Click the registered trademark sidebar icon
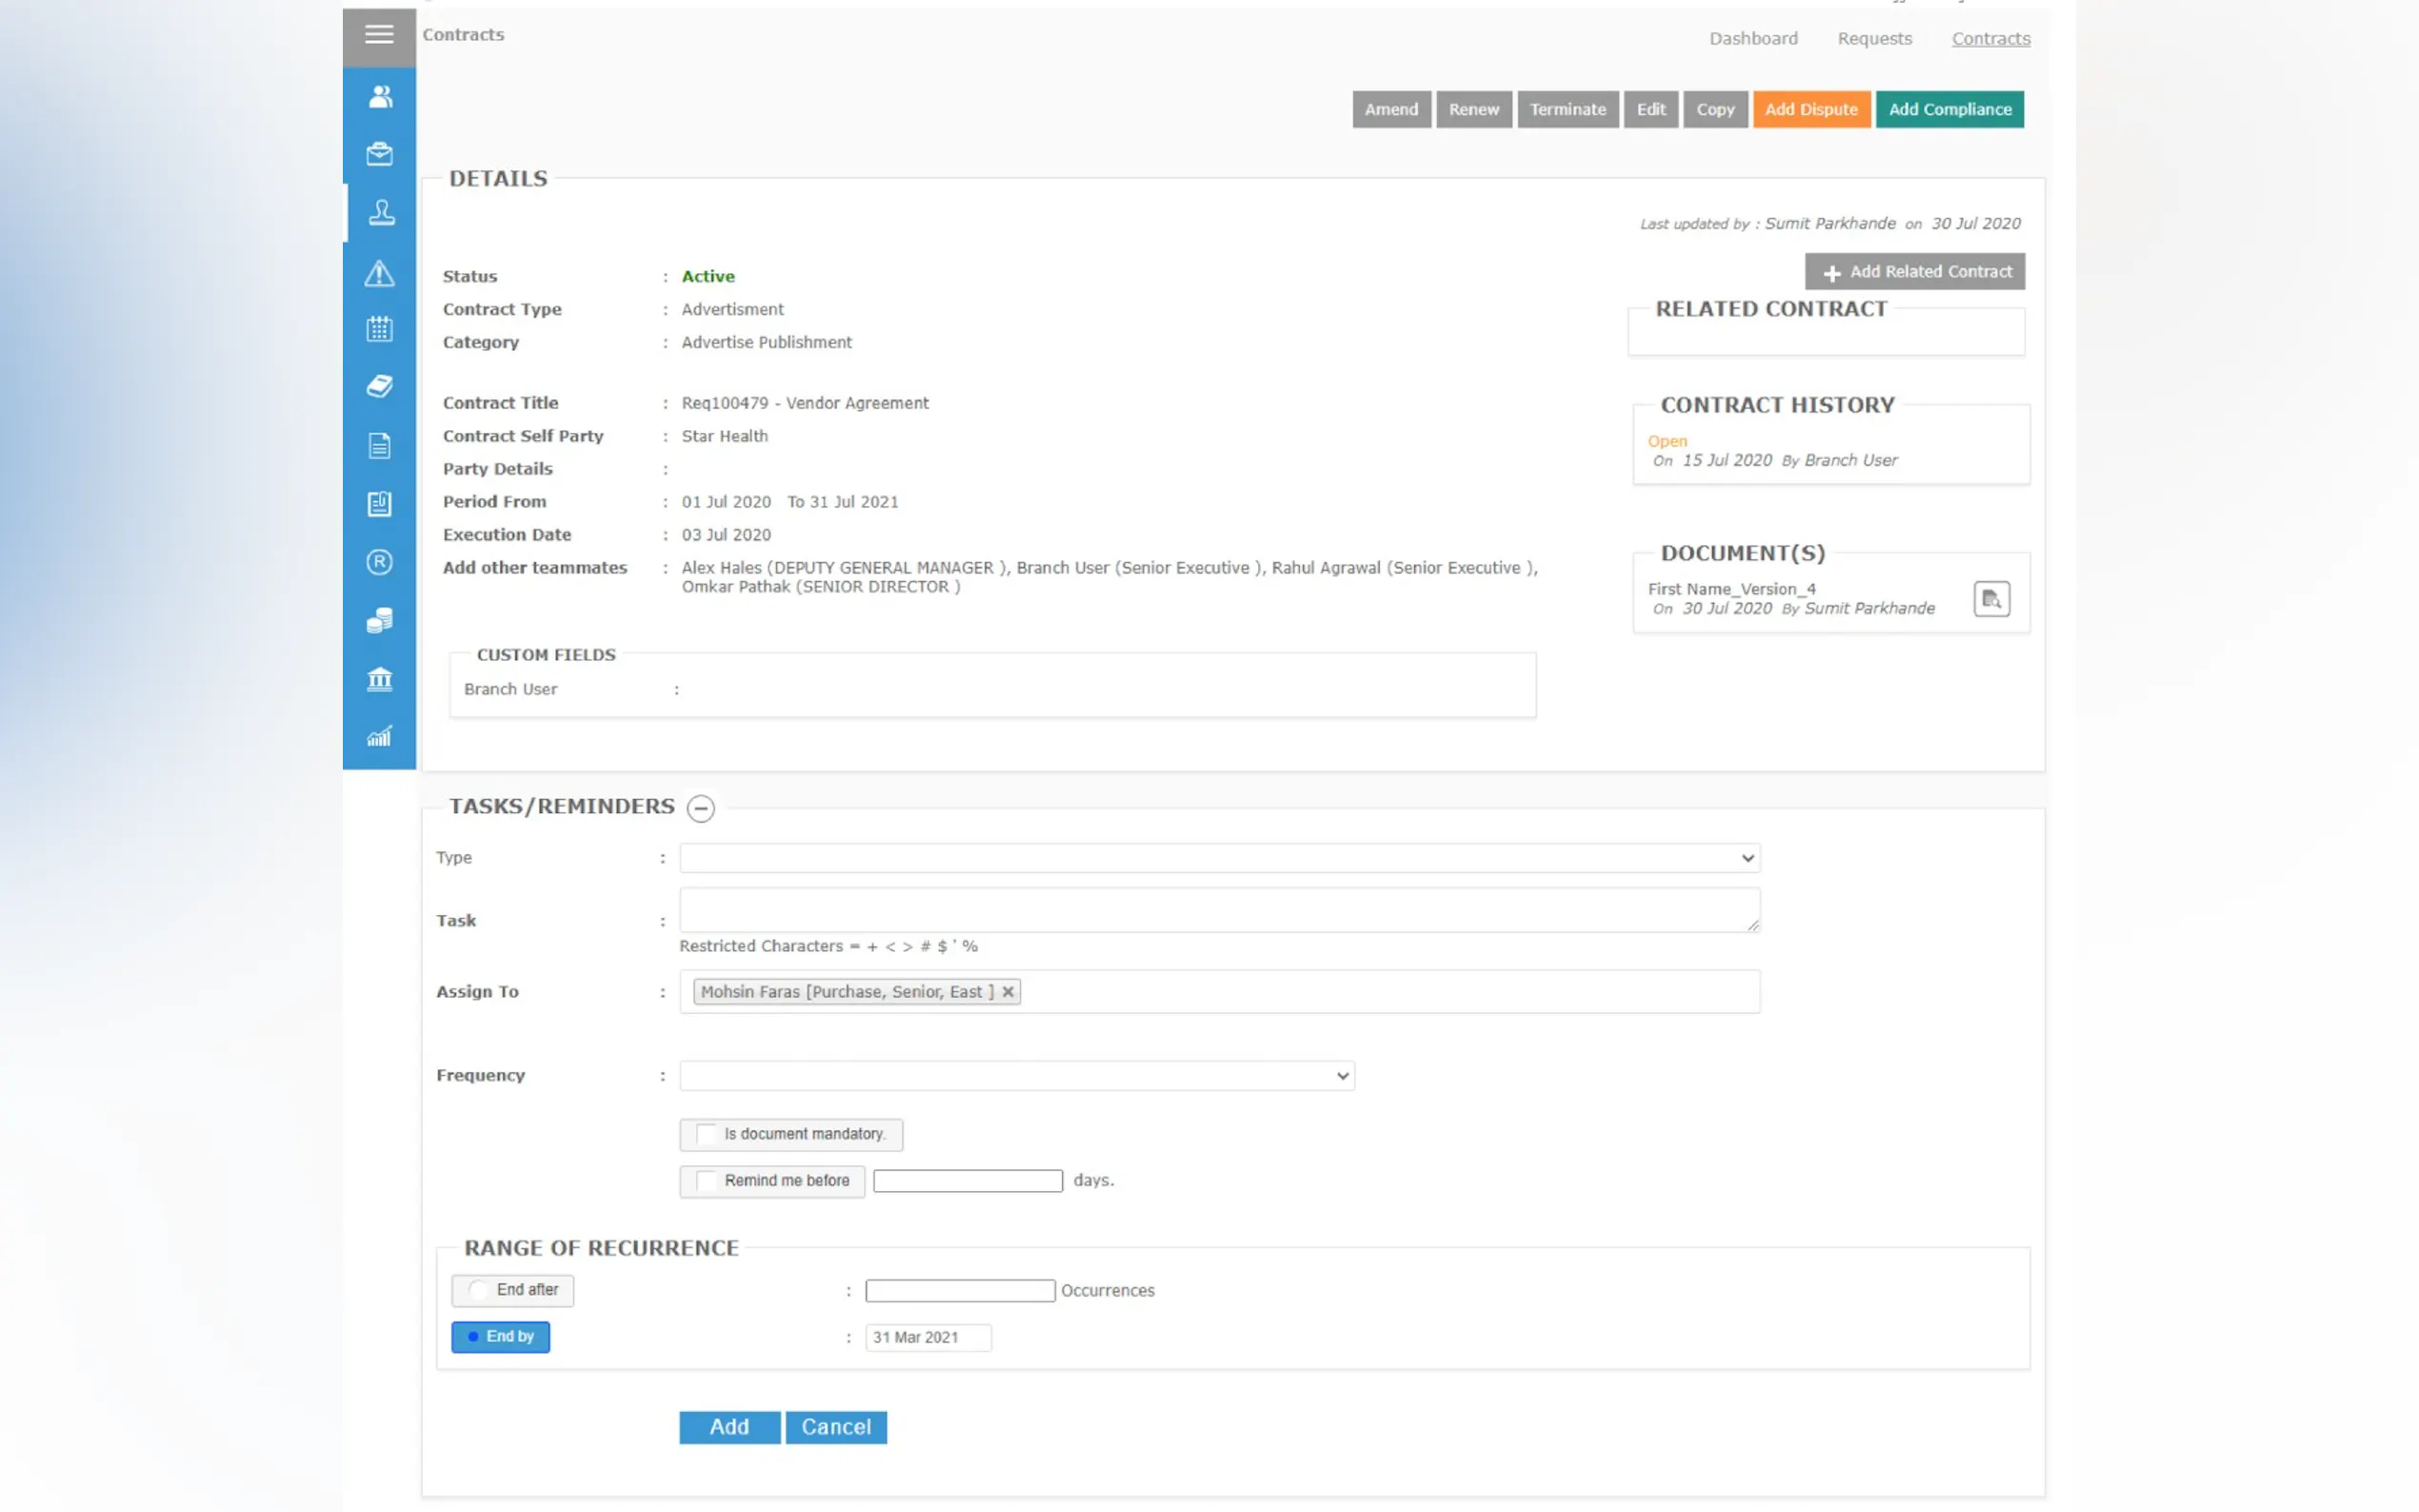Screen dimensions: 2419x1512 379,562
